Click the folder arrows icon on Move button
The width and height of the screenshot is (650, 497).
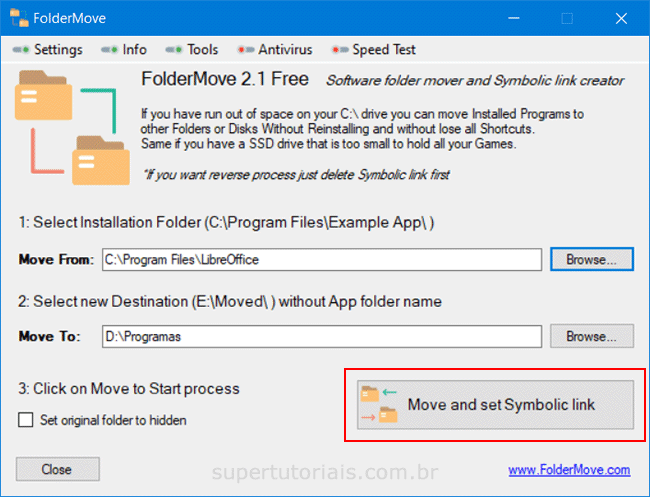click(378, 405)
